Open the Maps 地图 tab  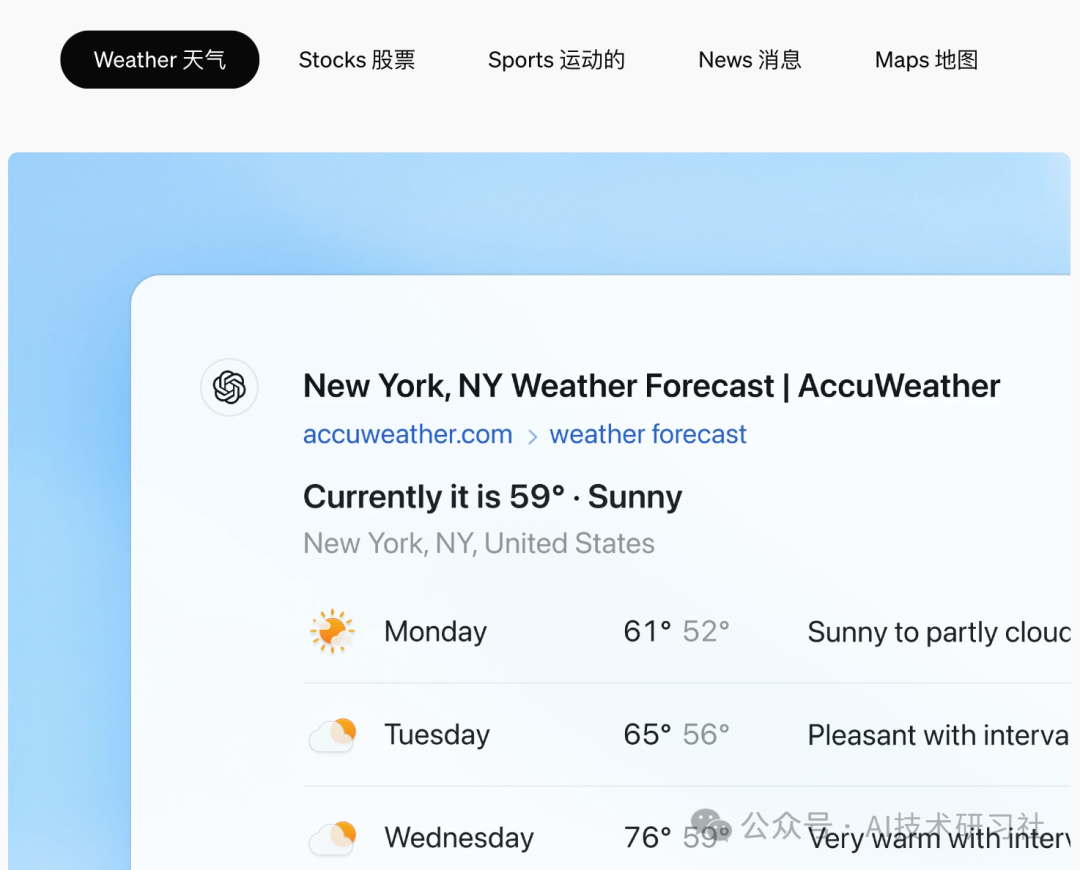(926, 60)
